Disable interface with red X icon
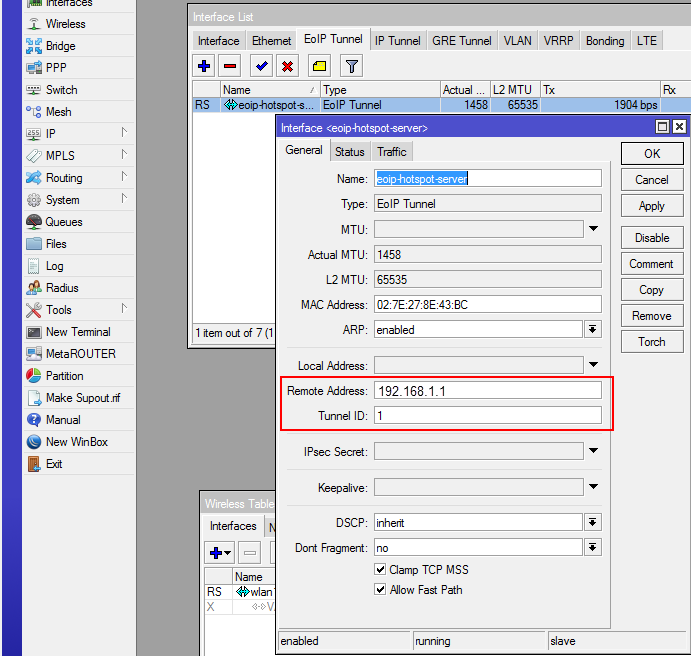This screenshot has width=691, height=656. coord(287,66)
